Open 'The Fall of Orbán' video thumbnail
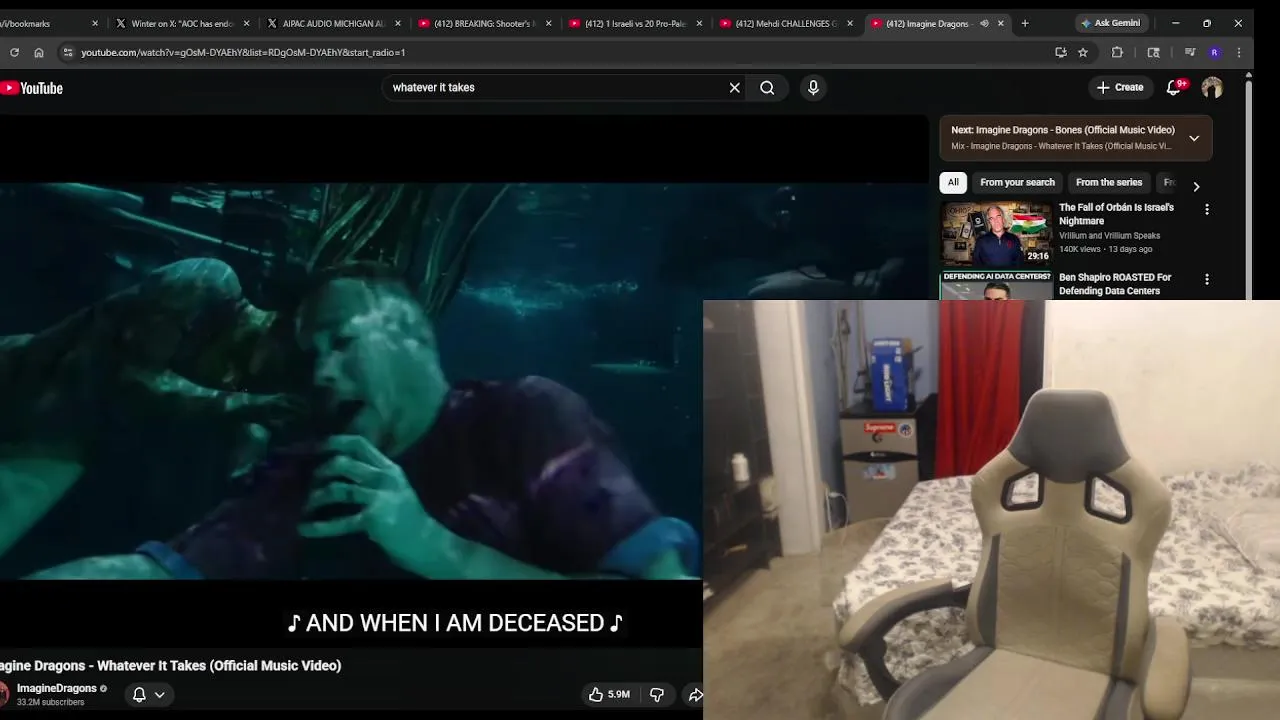 coord(996,233)
